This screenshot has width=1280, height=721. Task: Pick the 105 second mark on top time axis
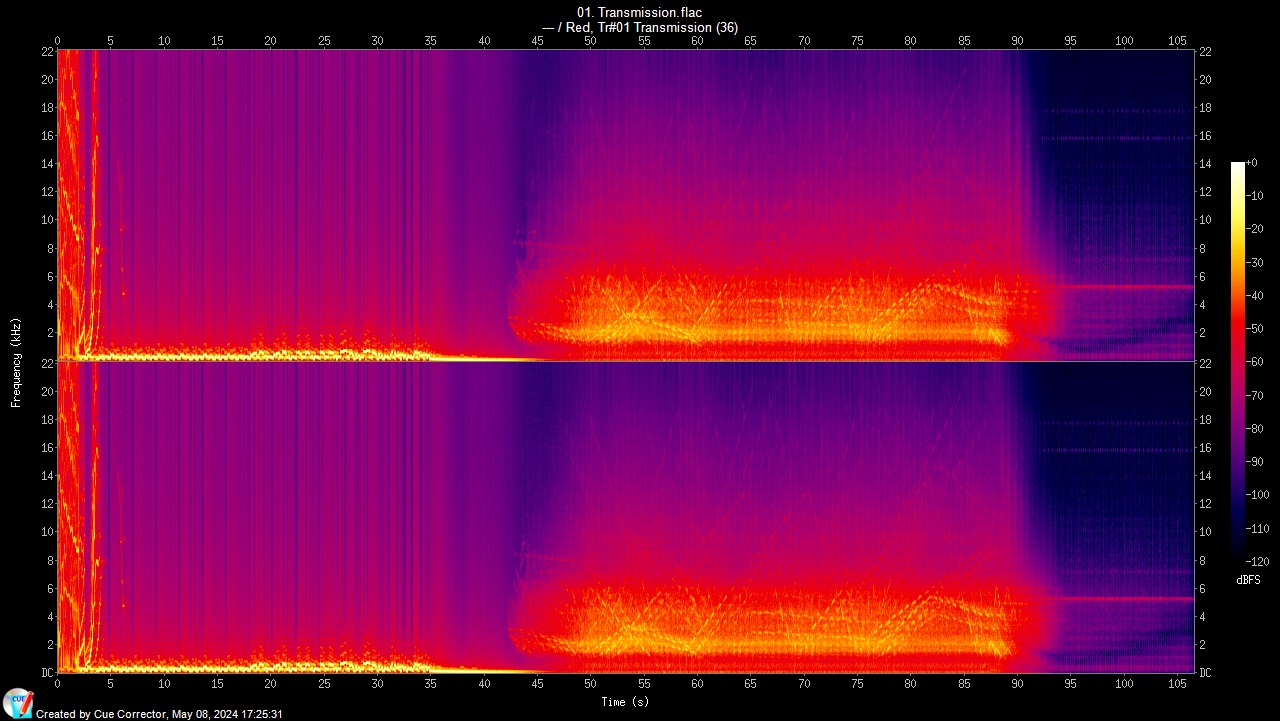(1177, 41)
